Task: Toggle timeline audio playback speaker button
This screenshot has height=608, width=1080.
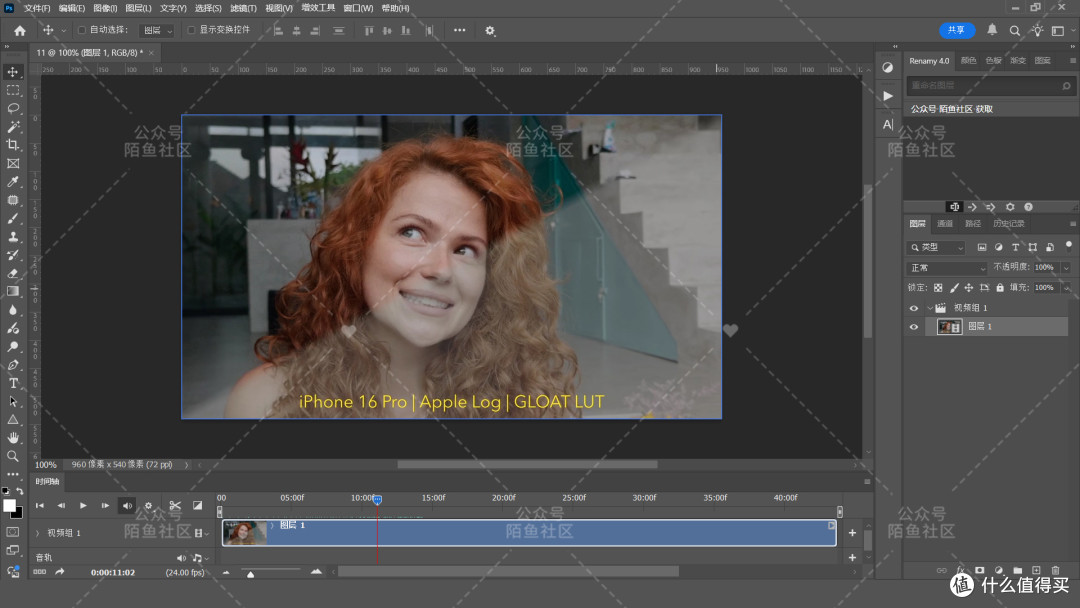Action: (x=127, y=505)
